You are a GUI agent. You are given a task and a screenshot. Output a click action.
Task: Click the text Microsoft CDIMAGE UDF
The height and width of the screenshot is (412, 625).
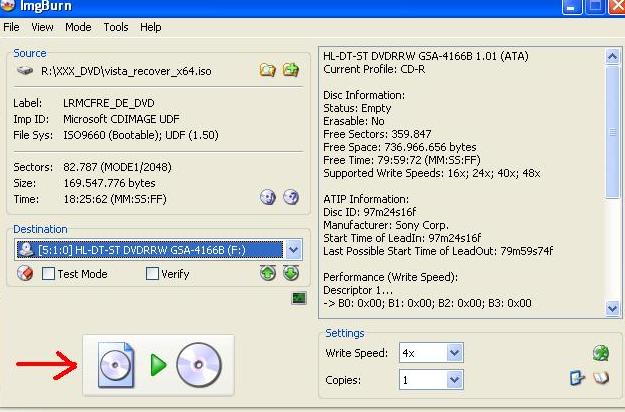tap(121, 119)
